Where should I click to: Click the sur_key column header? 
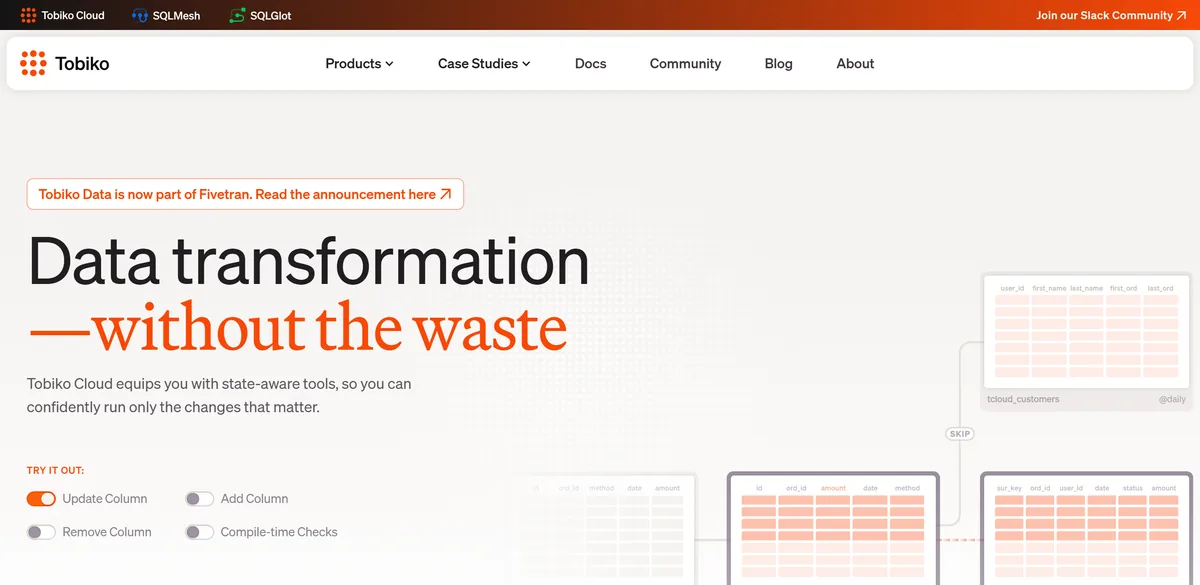(1009, 488)
